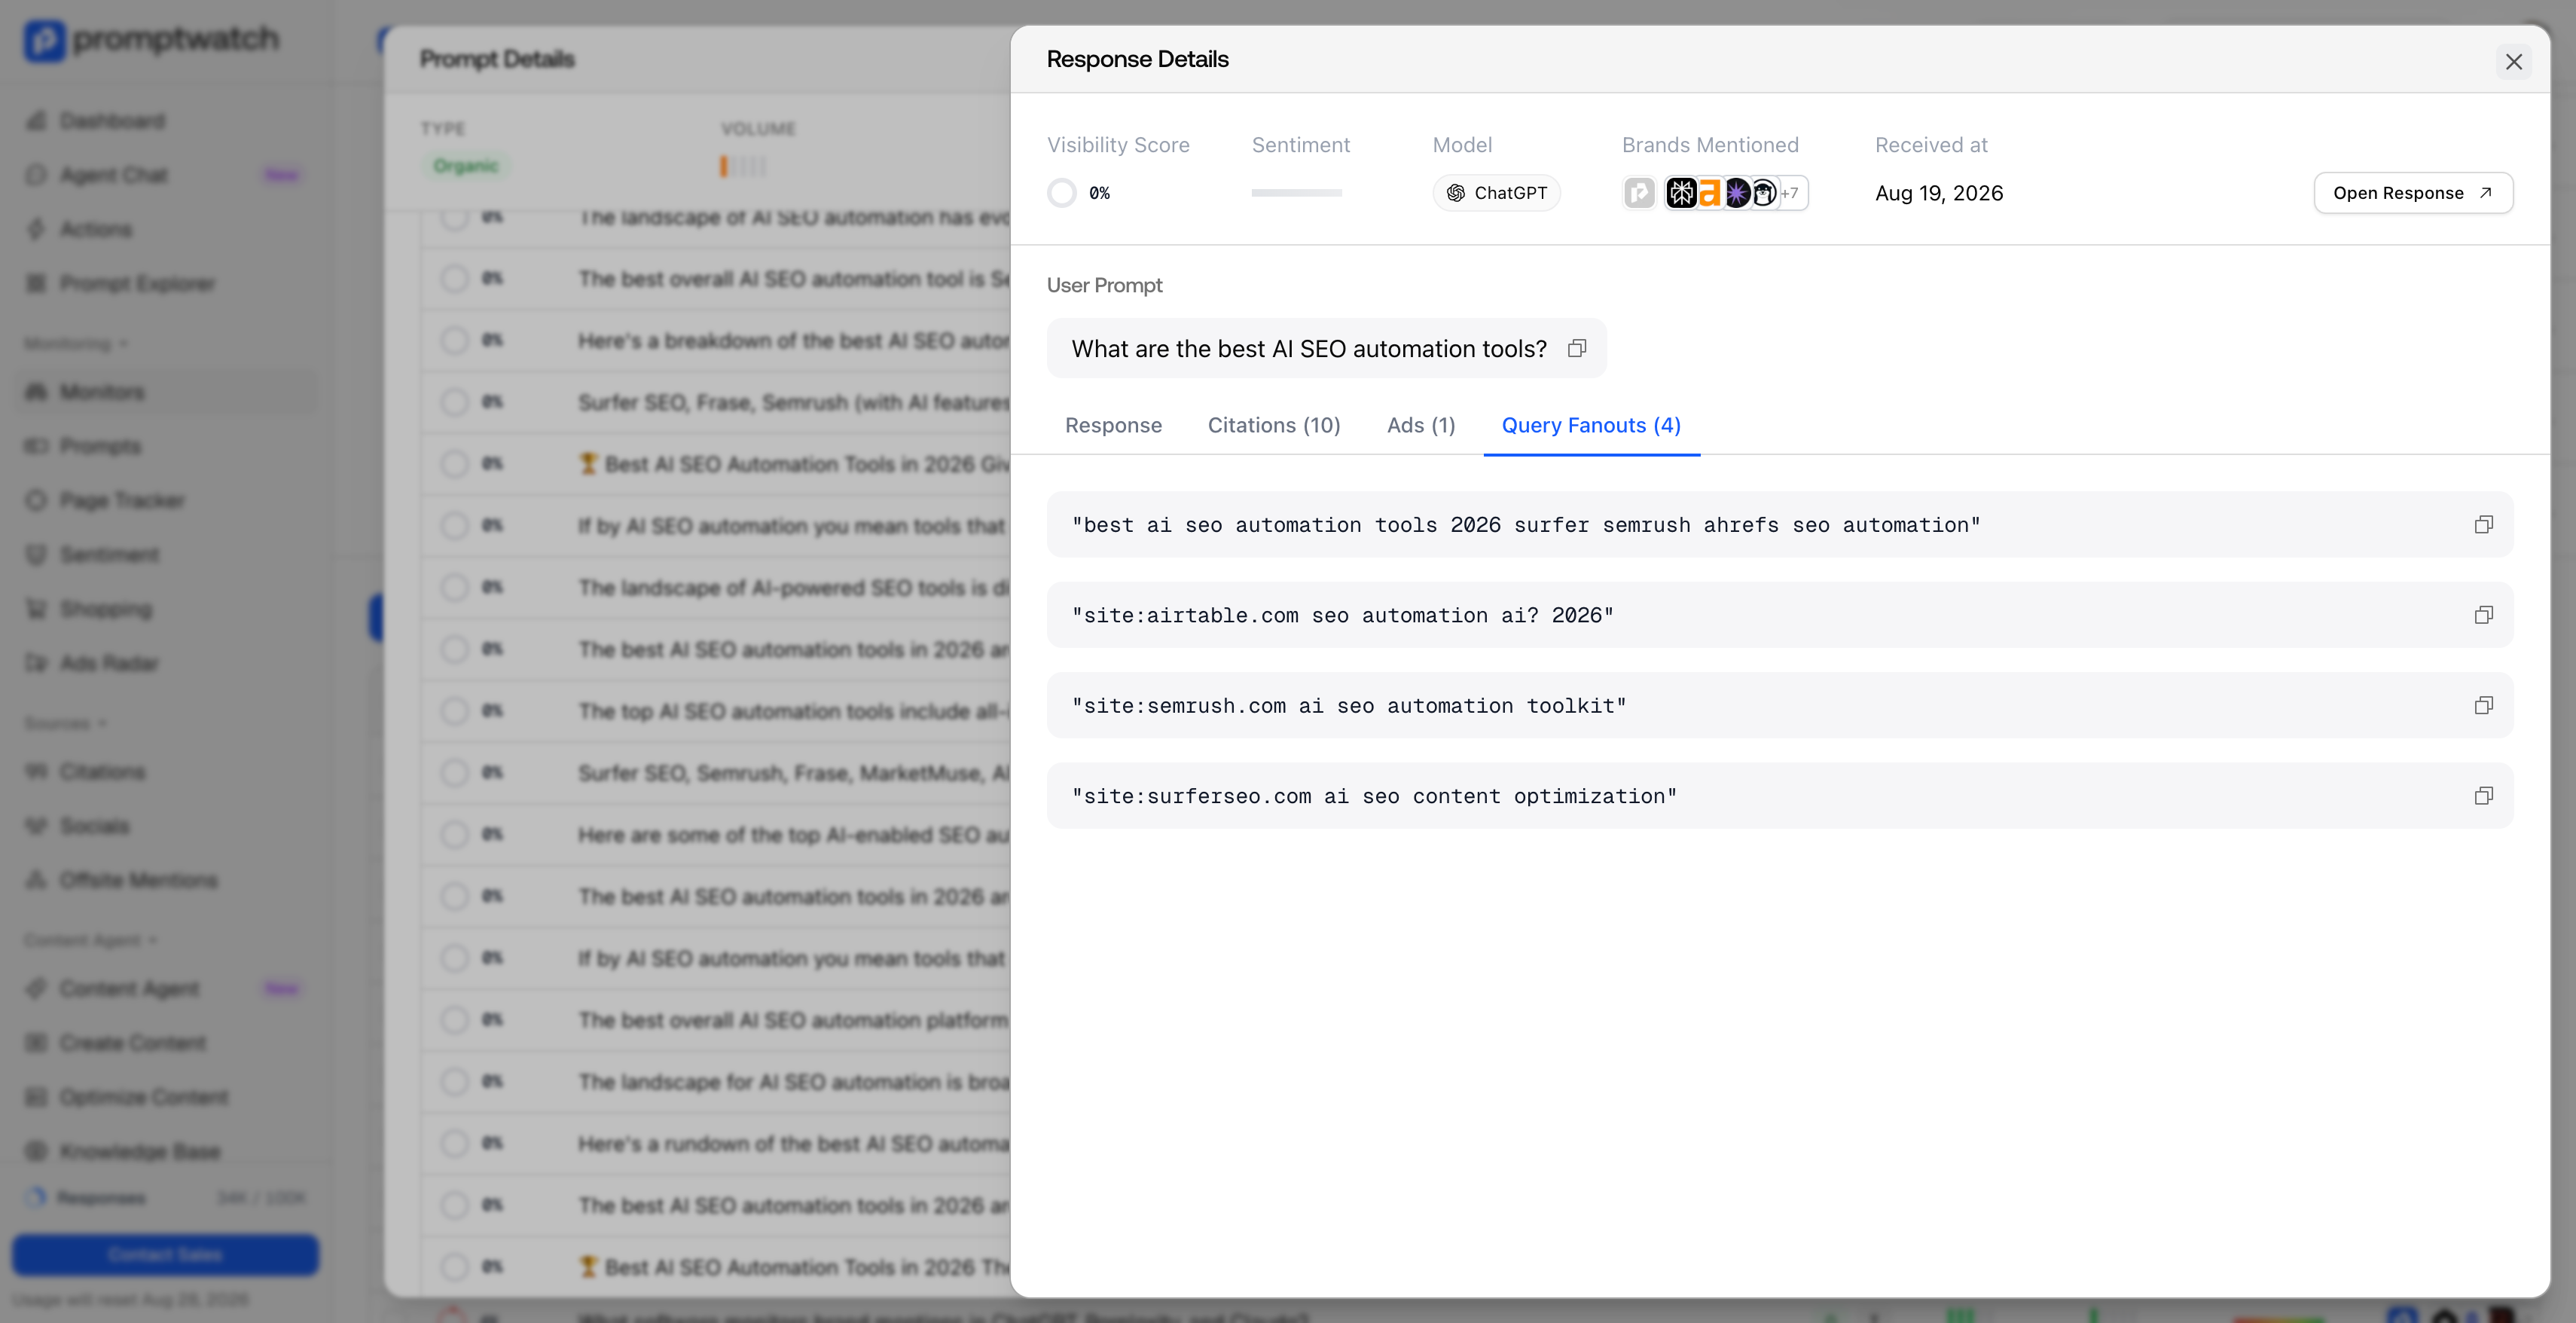Click the 'Aug 19, 2026' received date
Viewport: 2576px width, 1323px height.
[x=1939, y=193]
